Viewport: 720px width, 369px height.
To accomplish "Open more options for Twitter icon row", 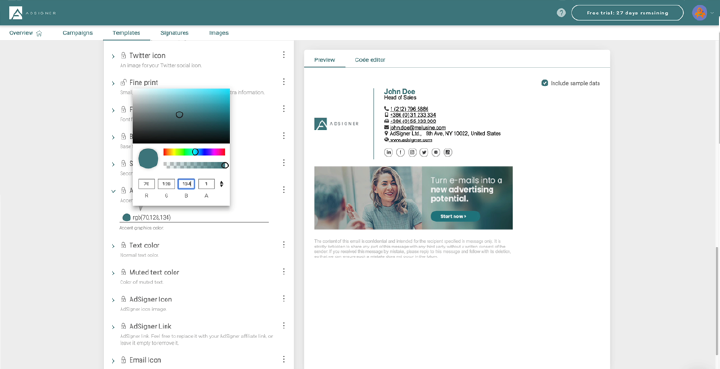I will click(284, 55).
